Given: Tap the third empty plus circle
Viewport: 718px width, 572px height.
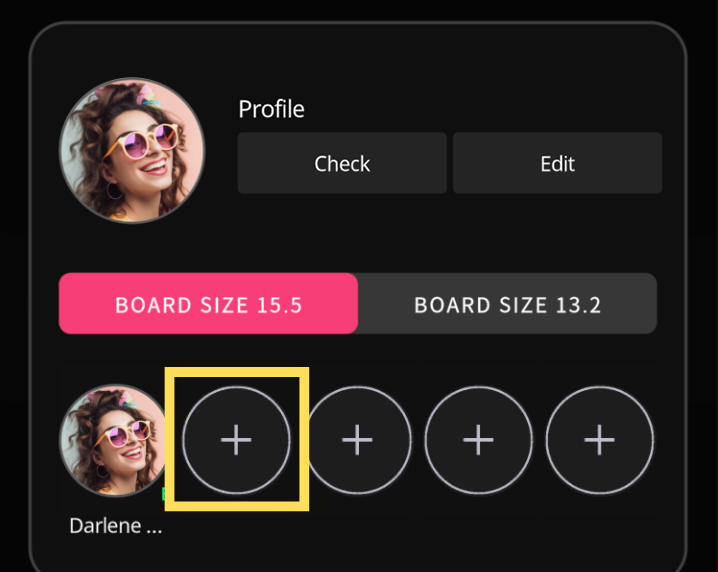Looking at the screenshot, I should (479, 440).
